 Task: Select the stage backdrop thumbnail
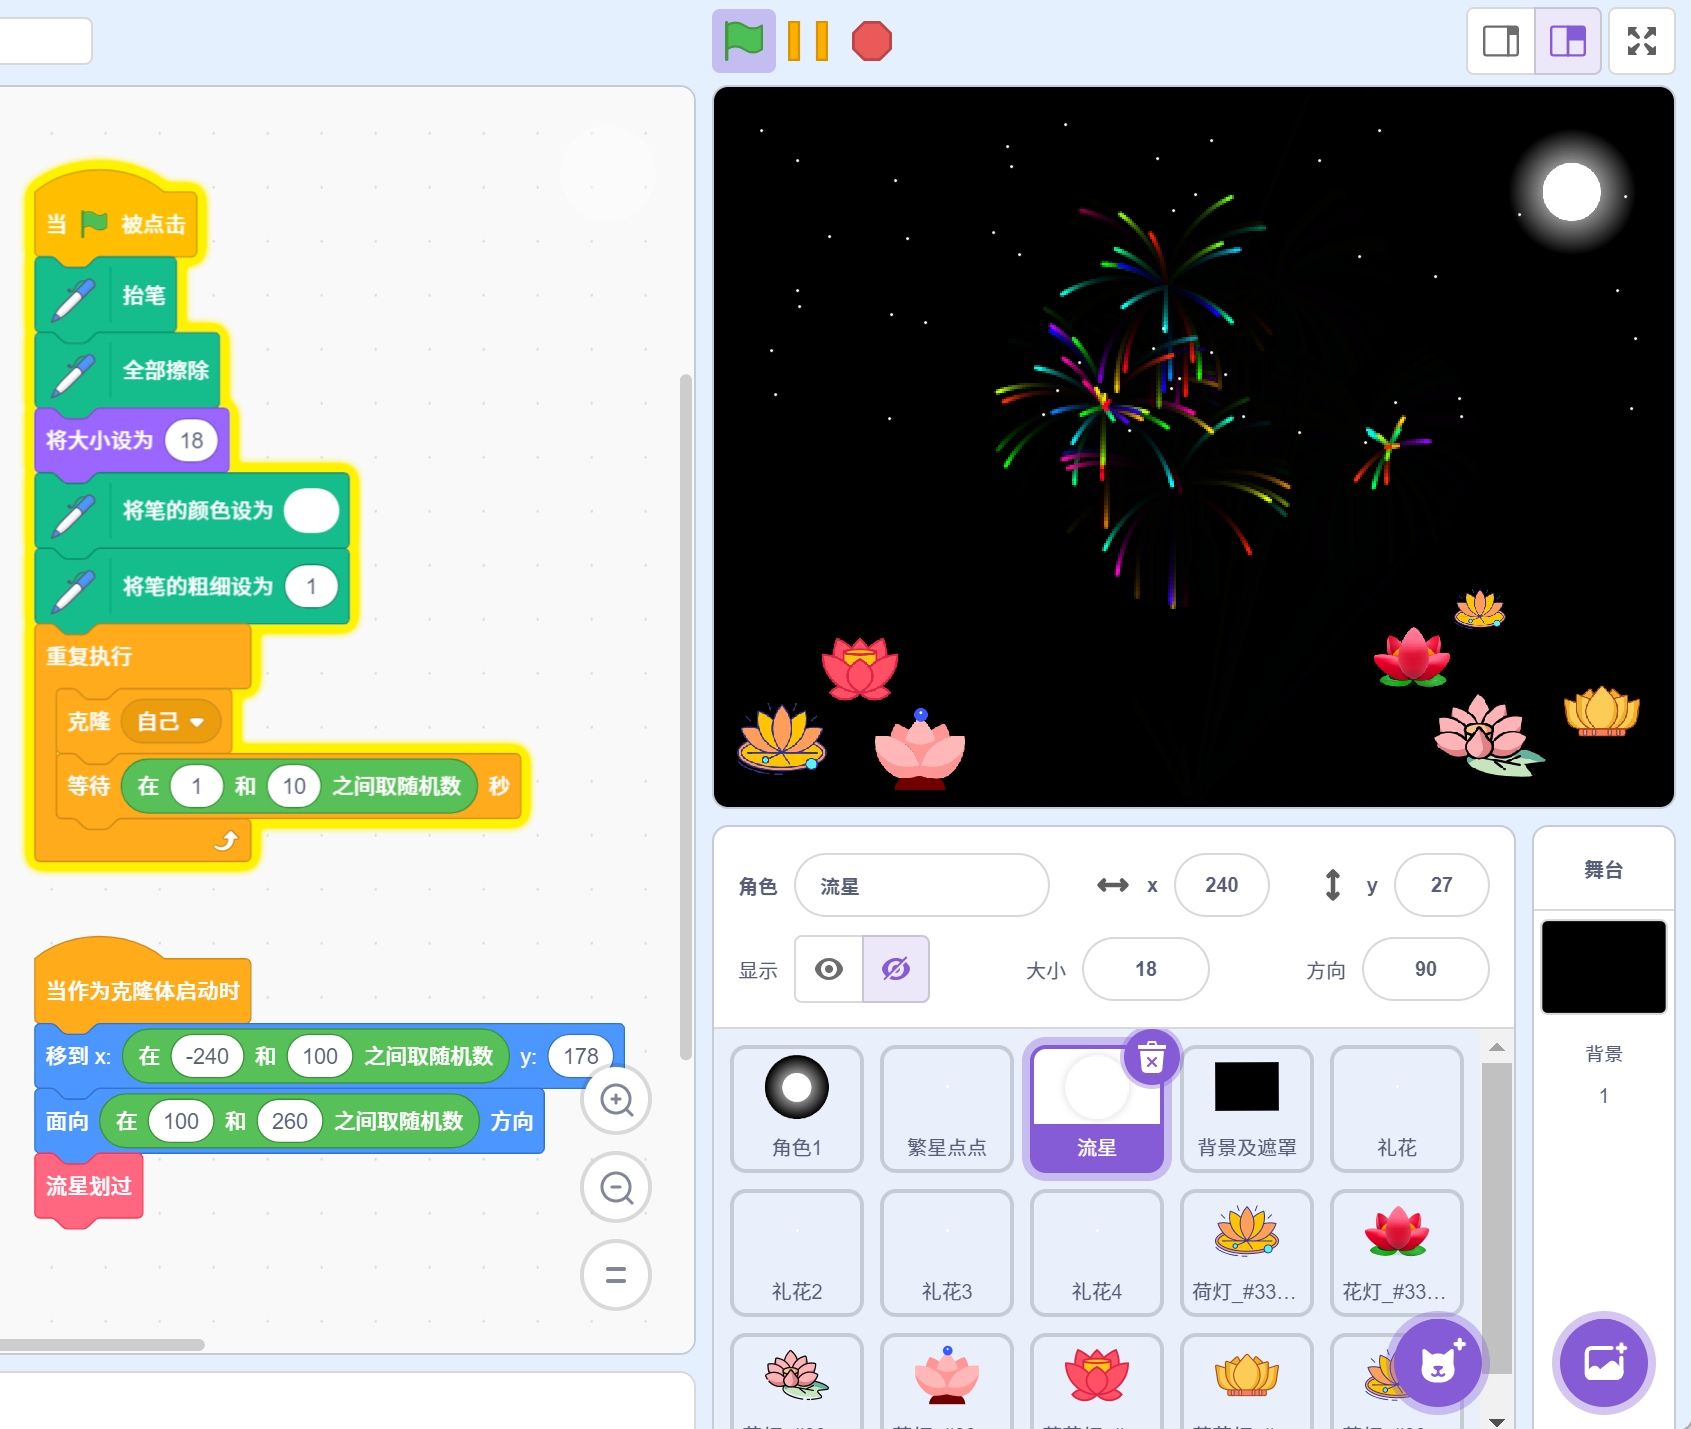(1603, 967)
